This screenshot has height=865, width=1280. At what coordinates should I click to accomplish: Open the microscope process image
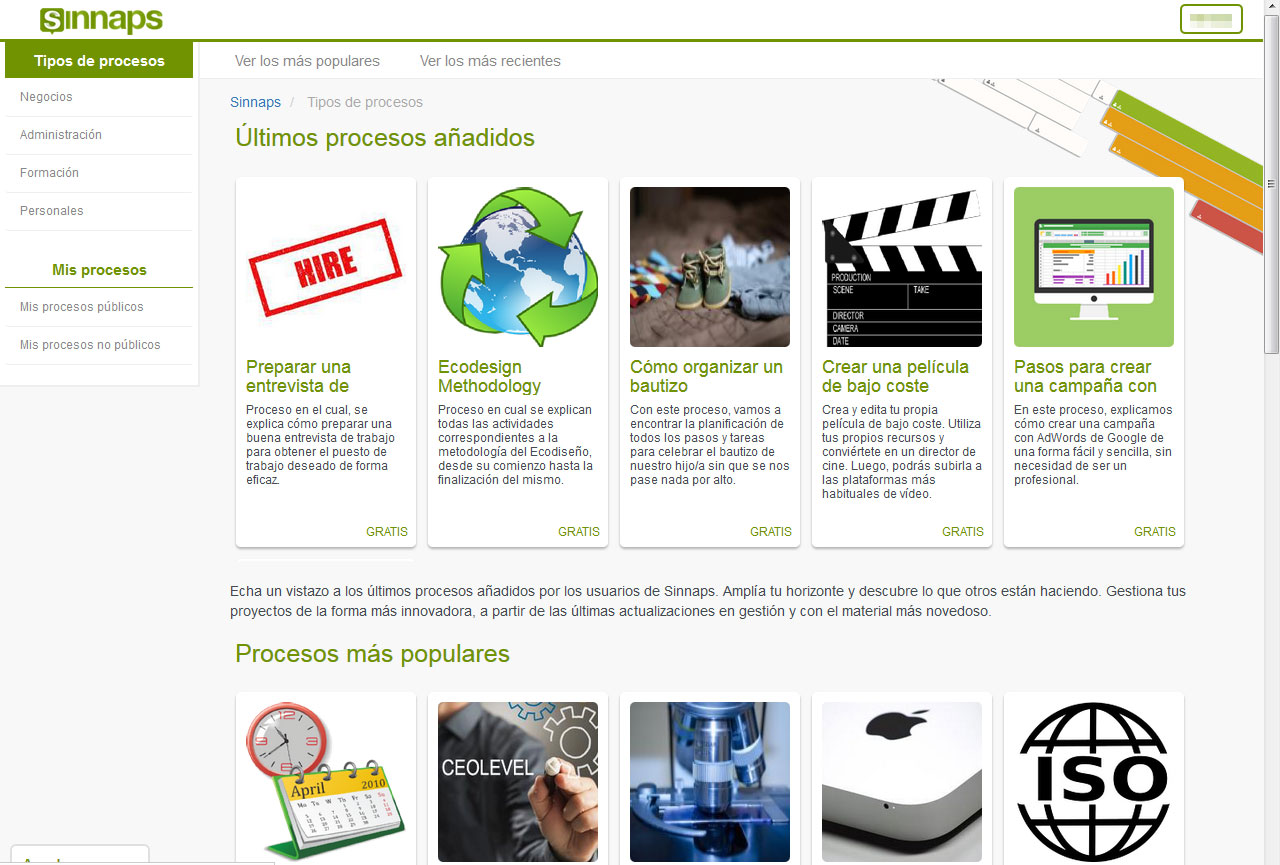[x=709, y=781]
